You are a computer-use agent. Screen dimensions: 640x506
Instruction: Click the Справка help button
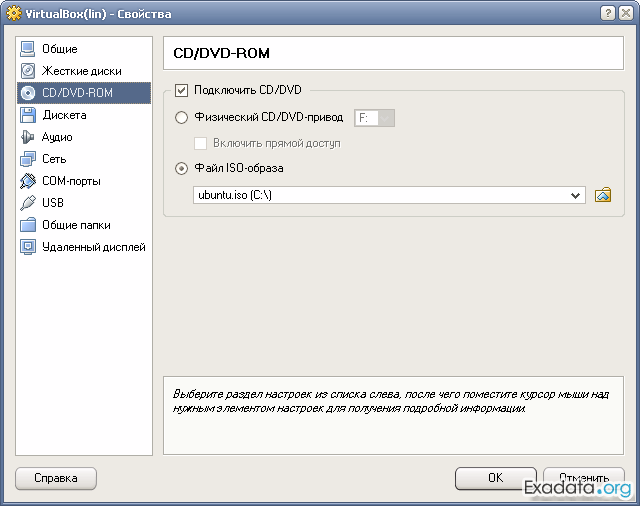pyautogui.click(x=56, y=478)
